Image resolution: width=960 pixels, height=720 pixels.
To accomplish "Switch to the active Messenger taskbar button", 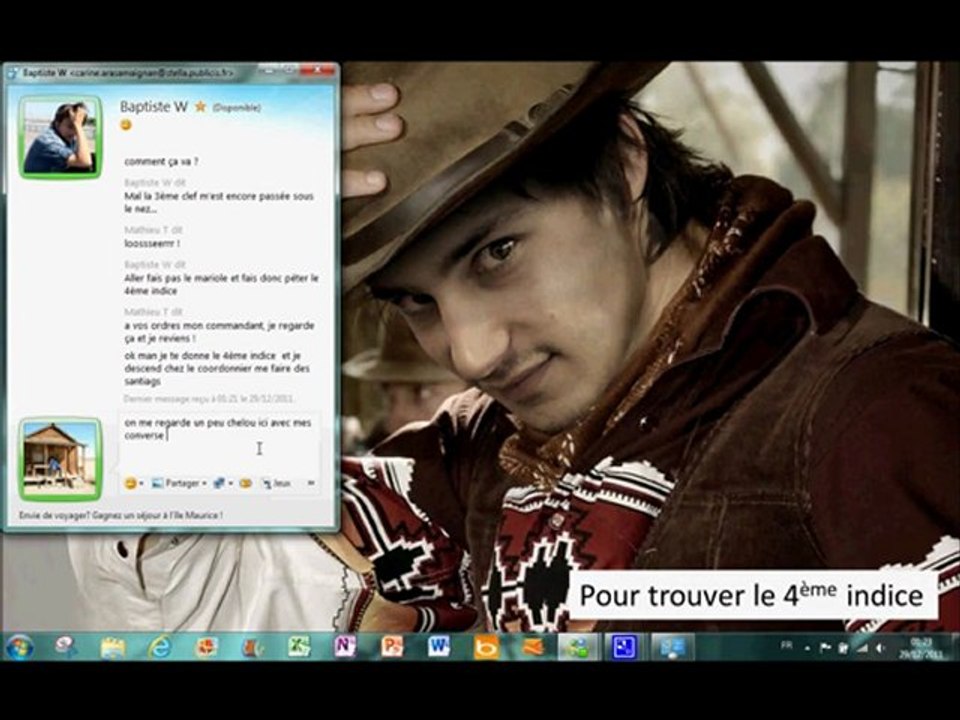I will tap(579, 647).
